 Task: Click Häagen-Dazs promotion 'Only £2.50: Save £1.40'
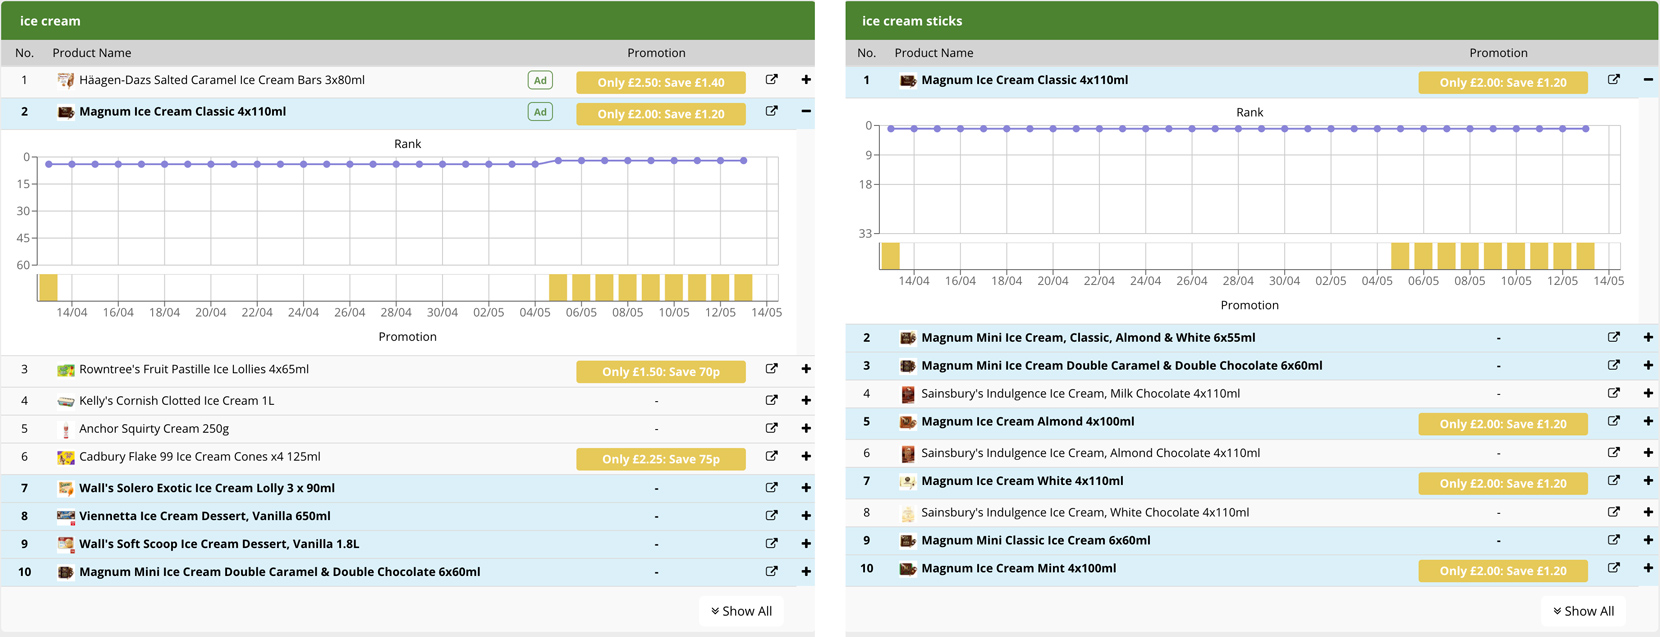[x=661, y=82]
